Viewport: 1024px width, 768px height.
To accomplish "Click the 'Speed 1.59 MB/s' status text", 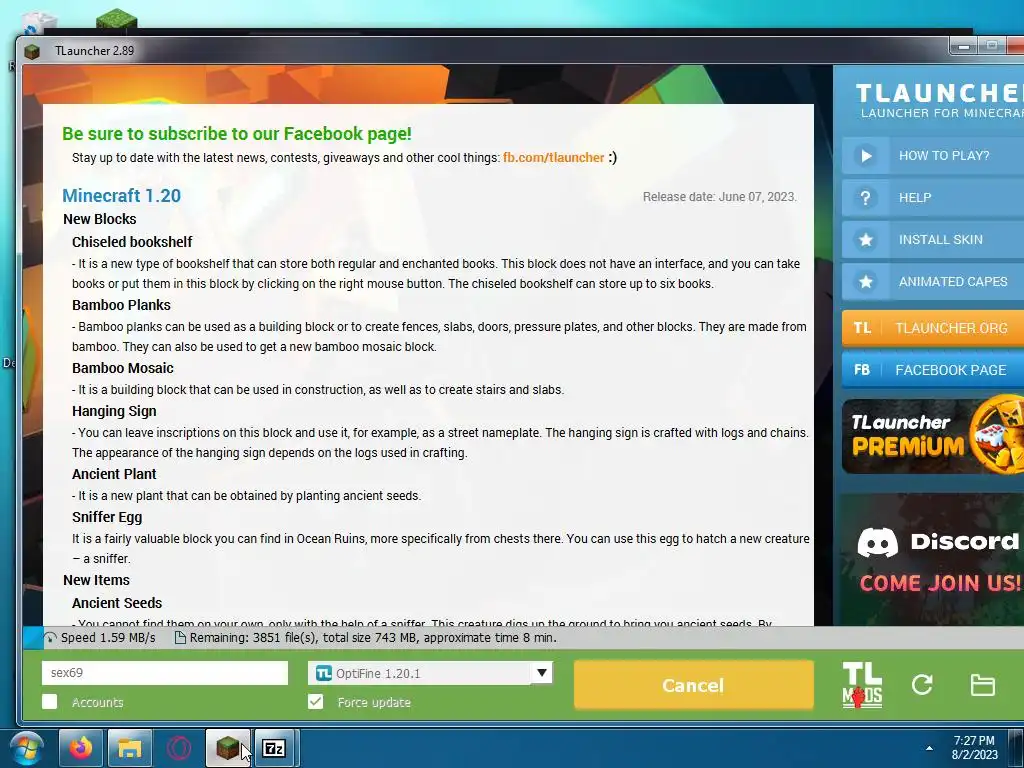I will (x=108, y=637).
